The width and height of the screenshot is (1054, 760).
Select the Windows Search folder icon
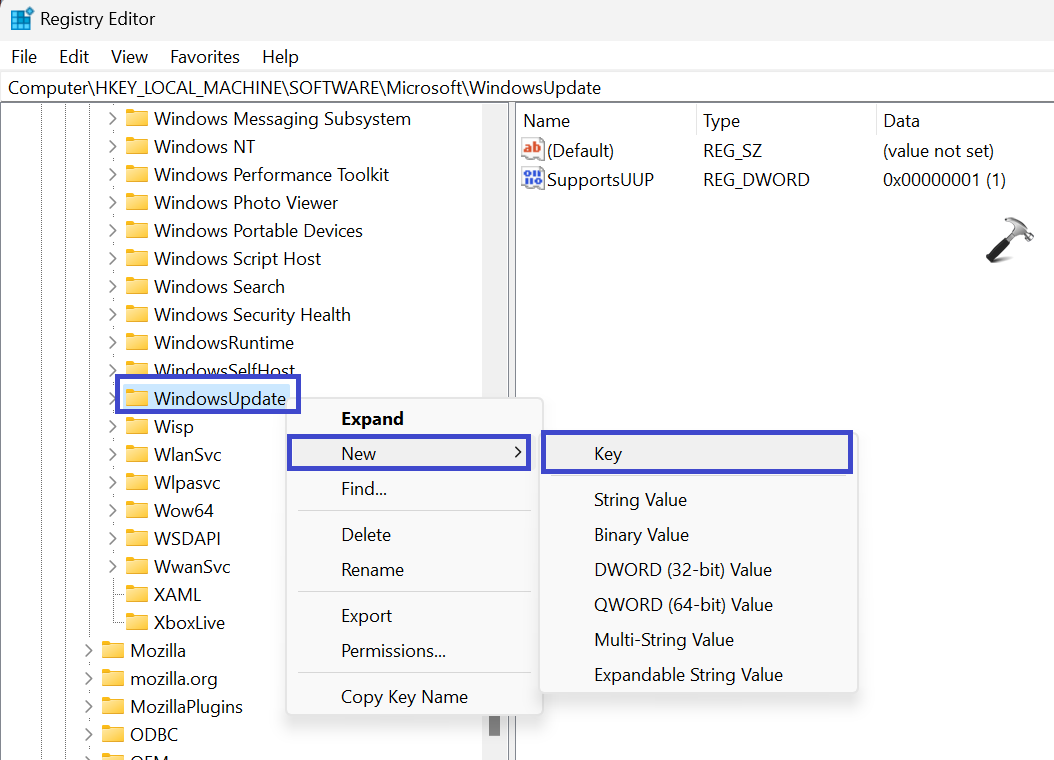pyautogui.click(x=136, y=287)
